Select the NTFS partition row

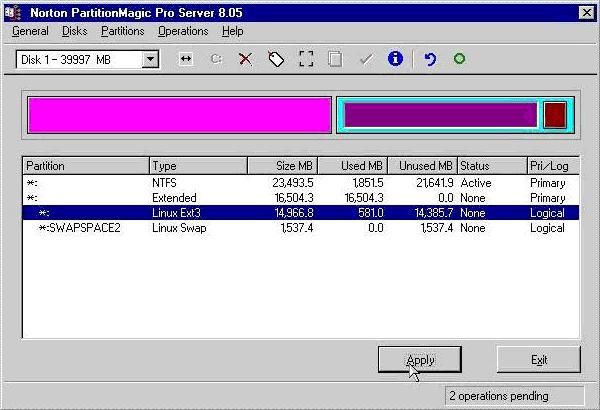301,183
